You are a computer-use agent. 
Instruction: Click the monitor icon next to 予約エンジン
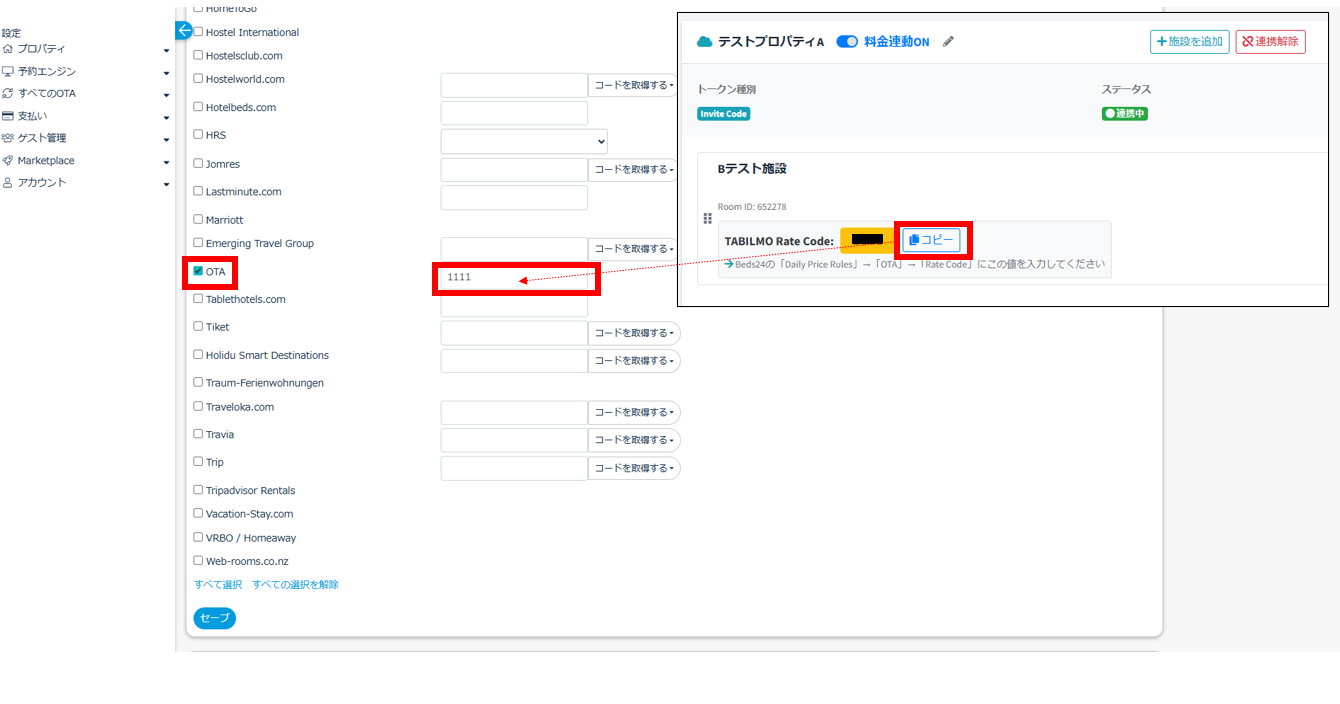[8, 72]
